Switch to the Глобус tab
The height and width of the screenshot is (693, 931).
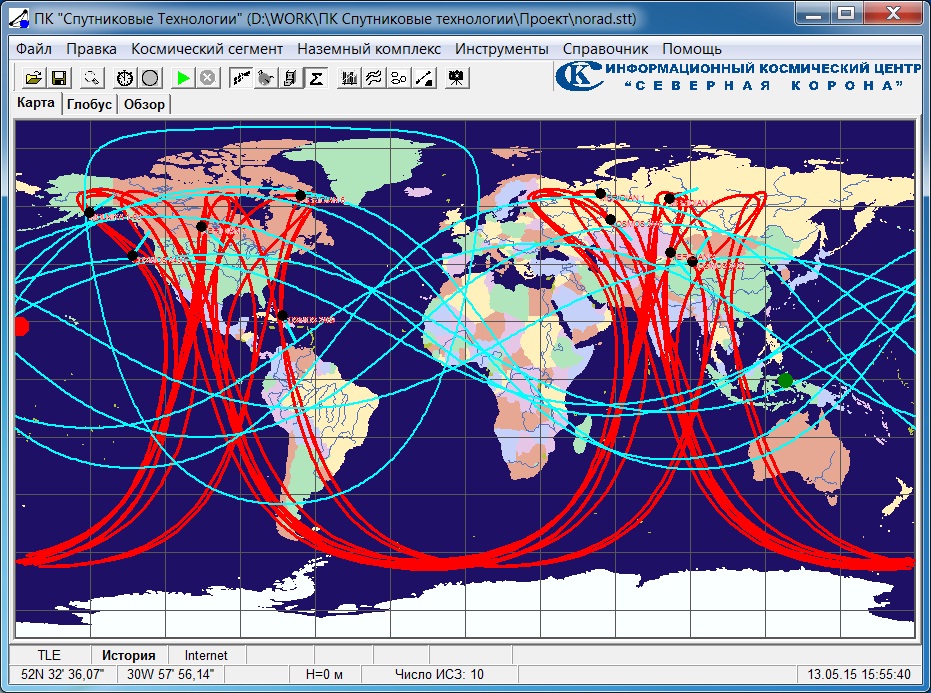tap(90, 105)
